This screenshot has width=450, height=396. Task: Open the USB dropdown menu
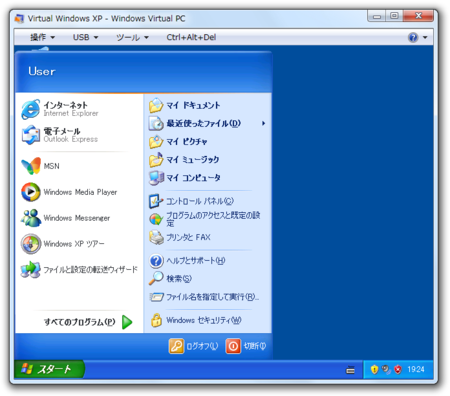click(85, 37)
